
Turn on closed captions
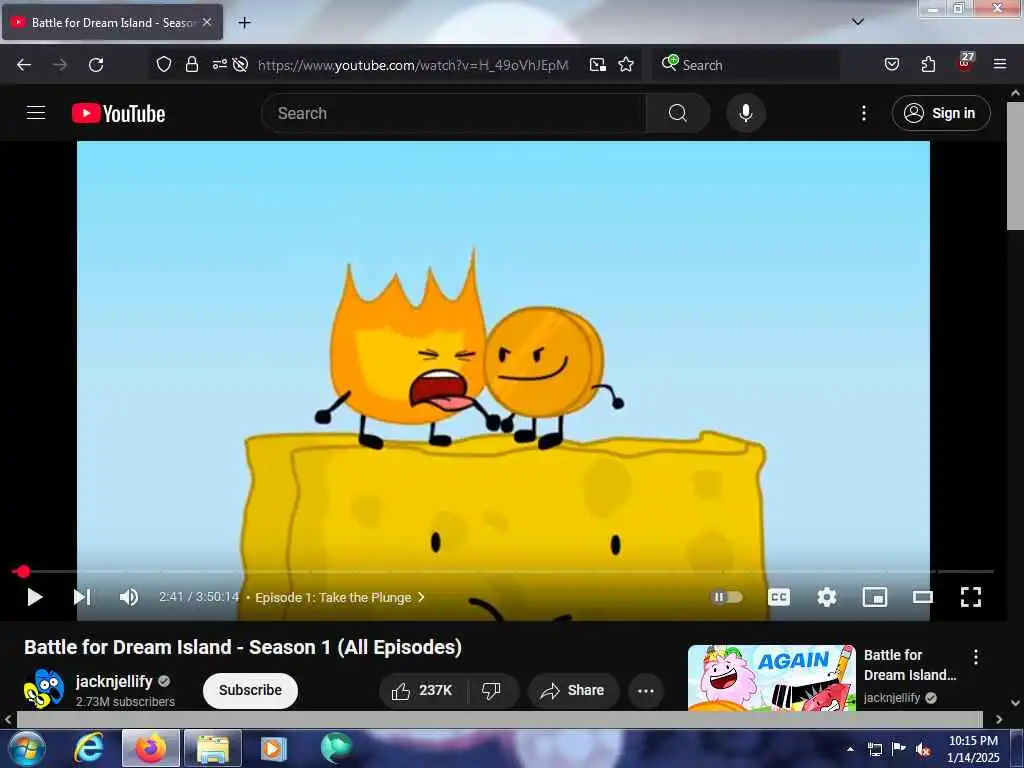(x=778, y=597)
